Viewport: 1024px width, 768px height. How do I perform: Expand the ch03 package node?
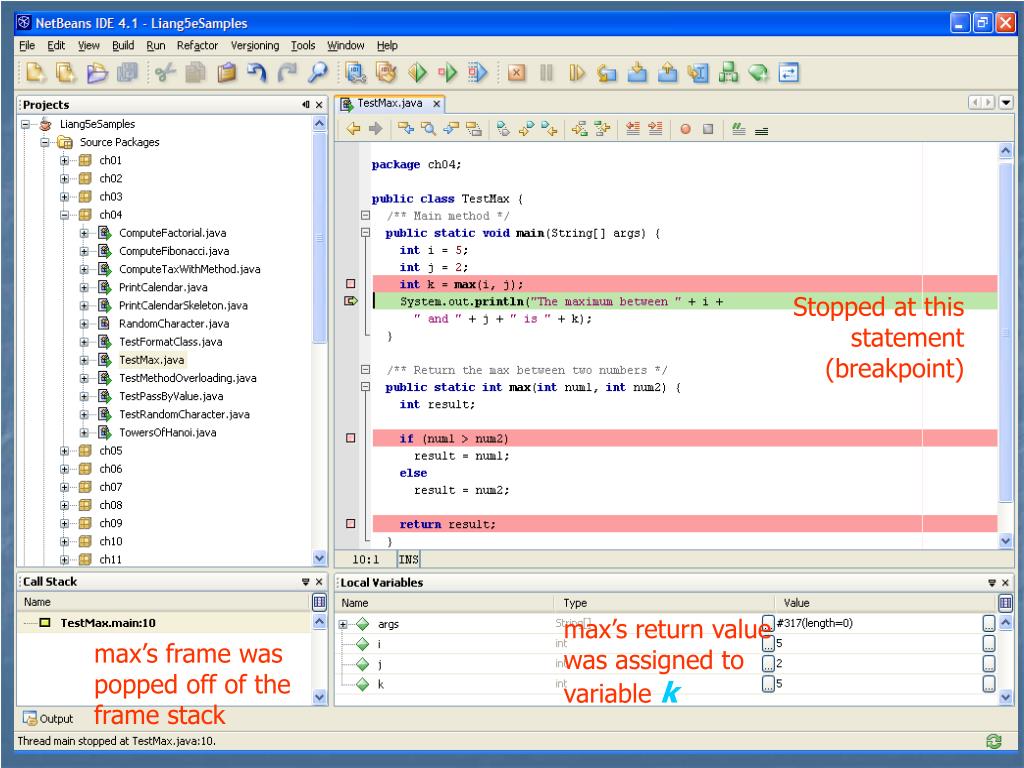[64, 197]
